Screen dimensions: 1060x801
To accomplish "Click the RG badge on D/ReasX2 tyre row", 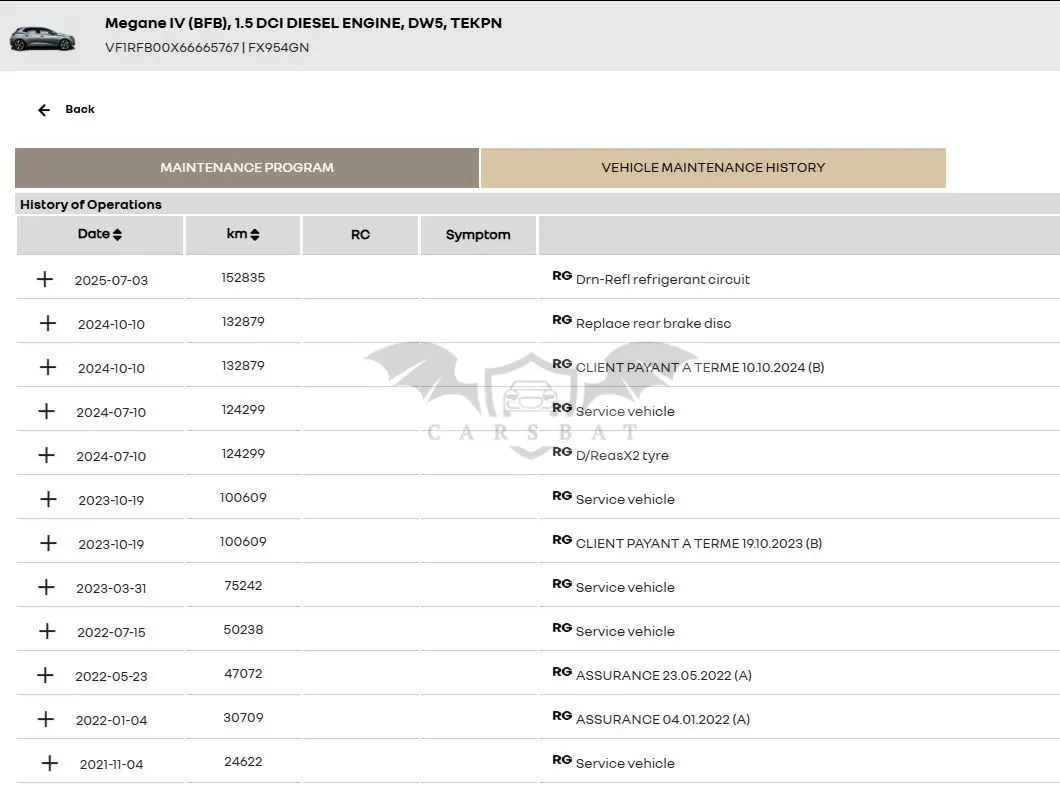I will (562, 452).
